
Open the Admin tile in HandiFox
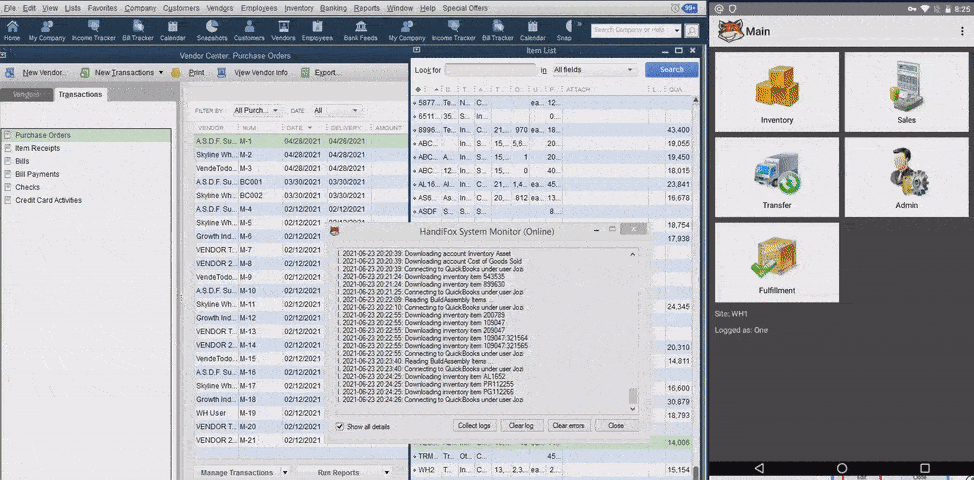pyautogui.click(x=906, y=177)
